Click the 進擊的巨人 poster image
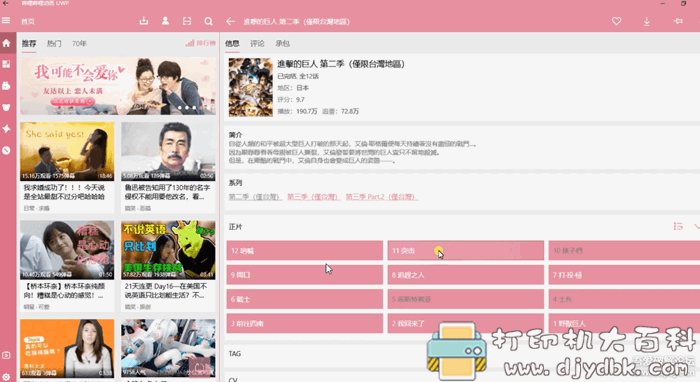Image resolution: width=700 pixels, height=382 pixels. 250,87
